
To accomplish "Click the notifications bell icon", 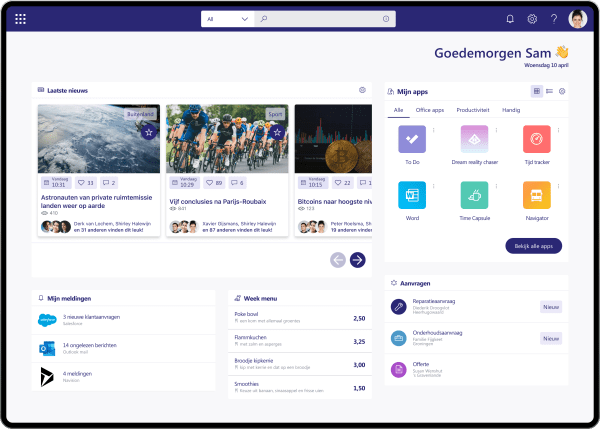I will 510,19.
